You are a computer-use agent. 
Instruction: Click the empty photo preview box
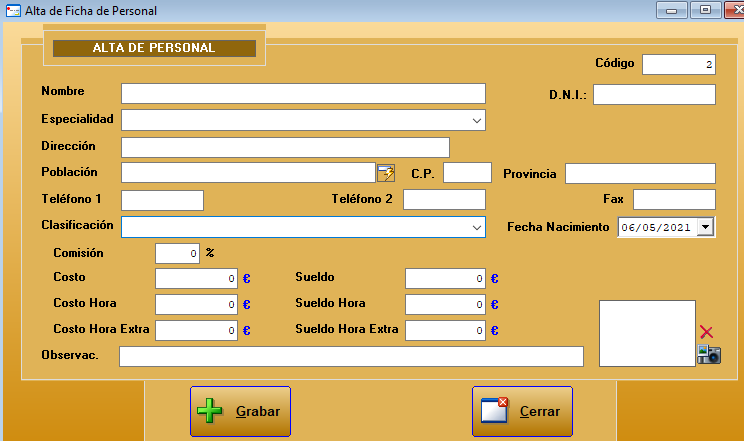(x=647, y=333)
